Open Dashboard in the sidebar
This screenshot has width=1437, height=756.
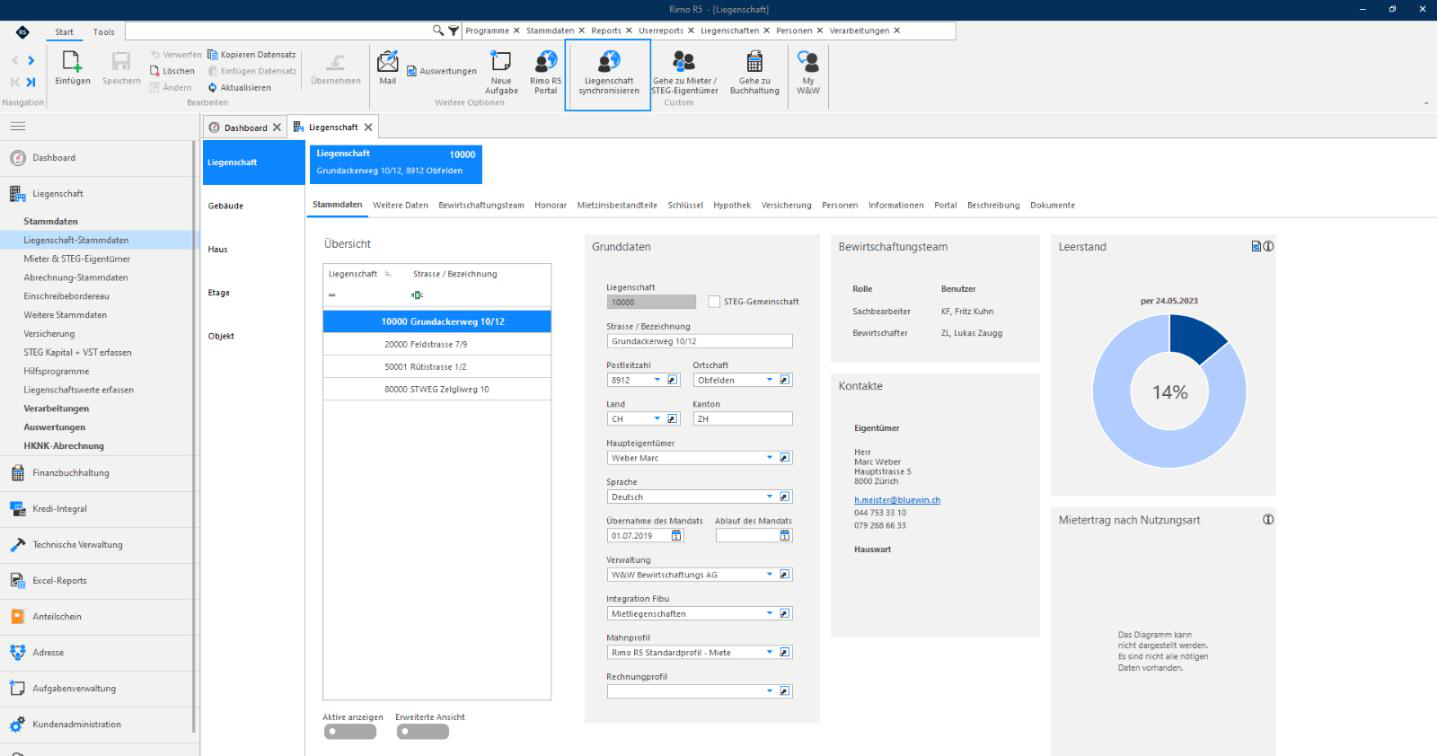pyautogui.click(x=54, y=158)
